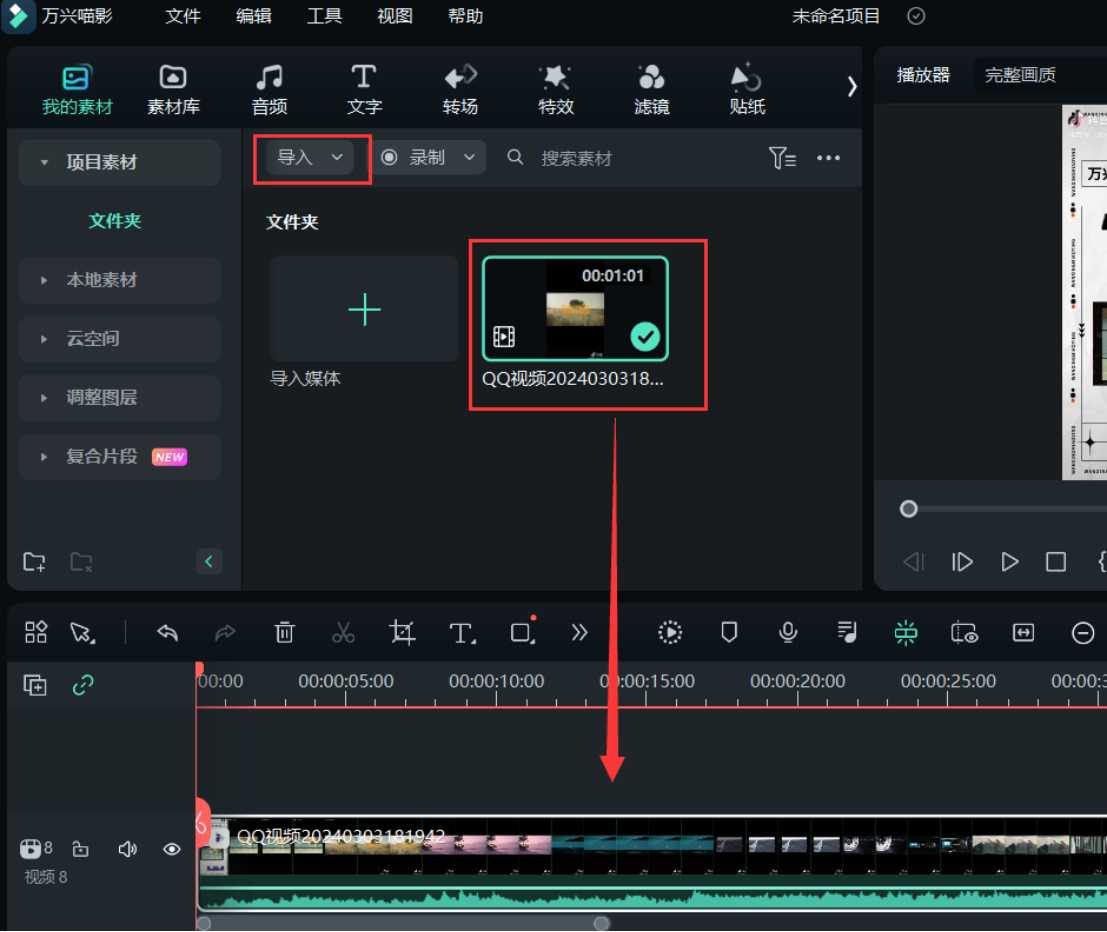Click the player progress slider handle
The height and width of the screenshot is (932, 1107).
coord(908,509)
